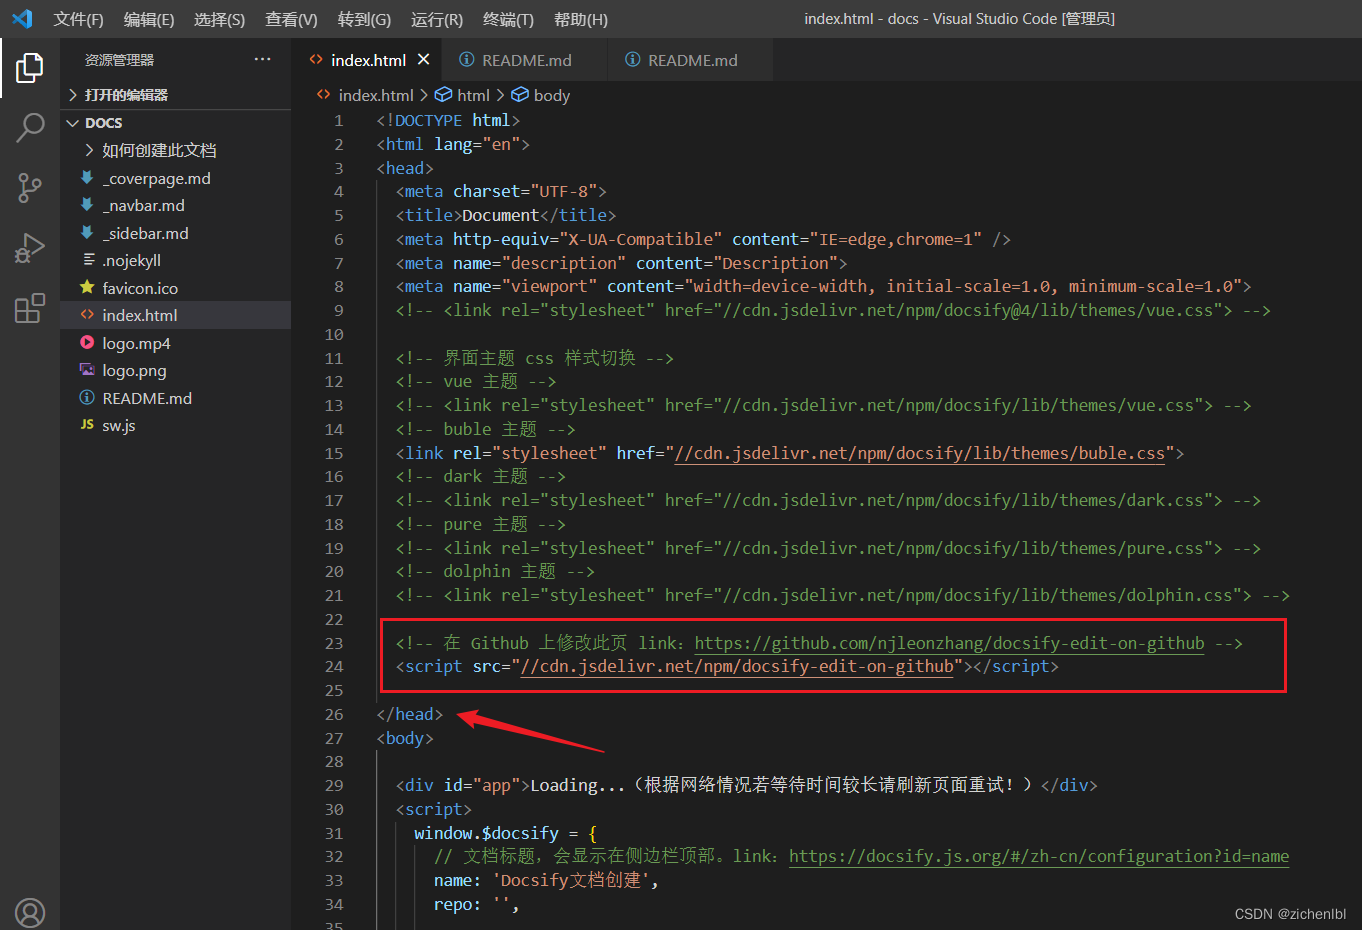Open the 文件(F) menu

(78, 19)
